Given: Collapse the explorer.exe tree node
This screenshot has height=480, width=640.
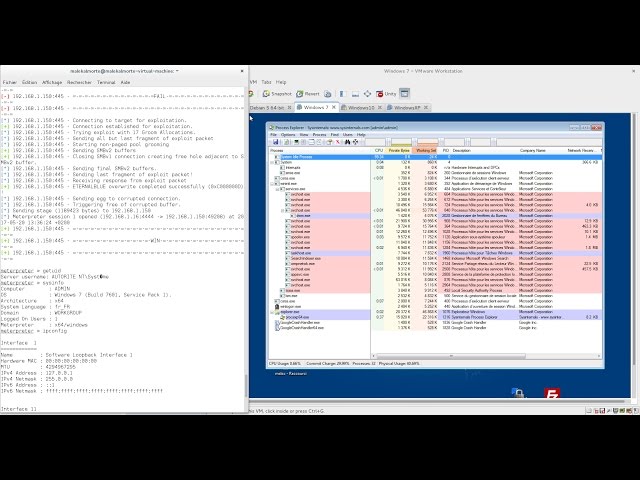Looking at the screenshot, I should 273,312.
